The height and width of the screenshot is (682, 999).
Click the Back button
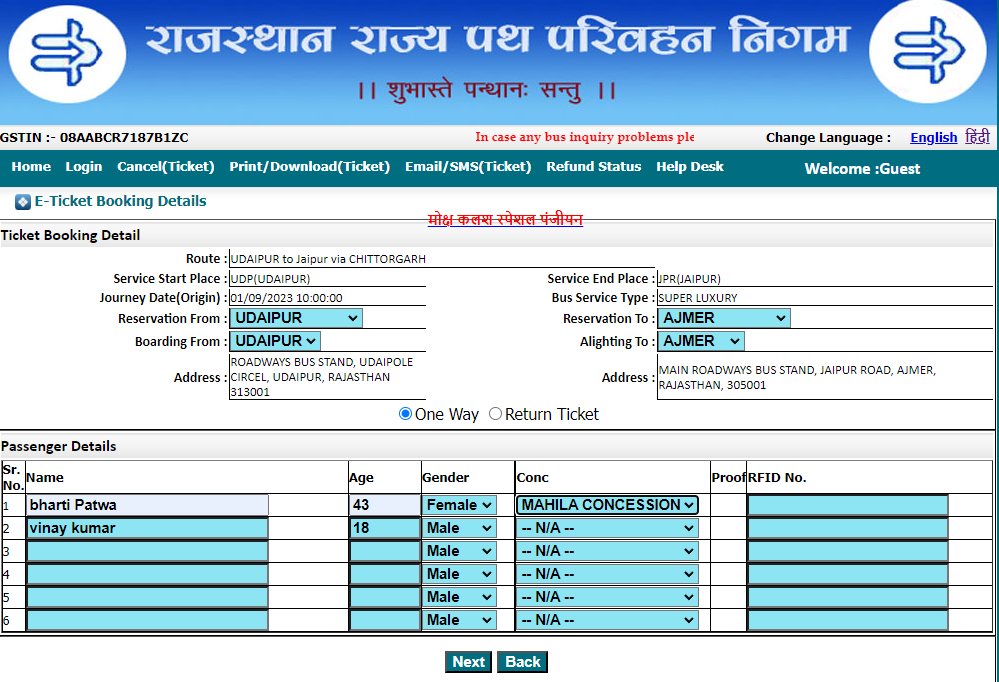[x=521, y=661]
